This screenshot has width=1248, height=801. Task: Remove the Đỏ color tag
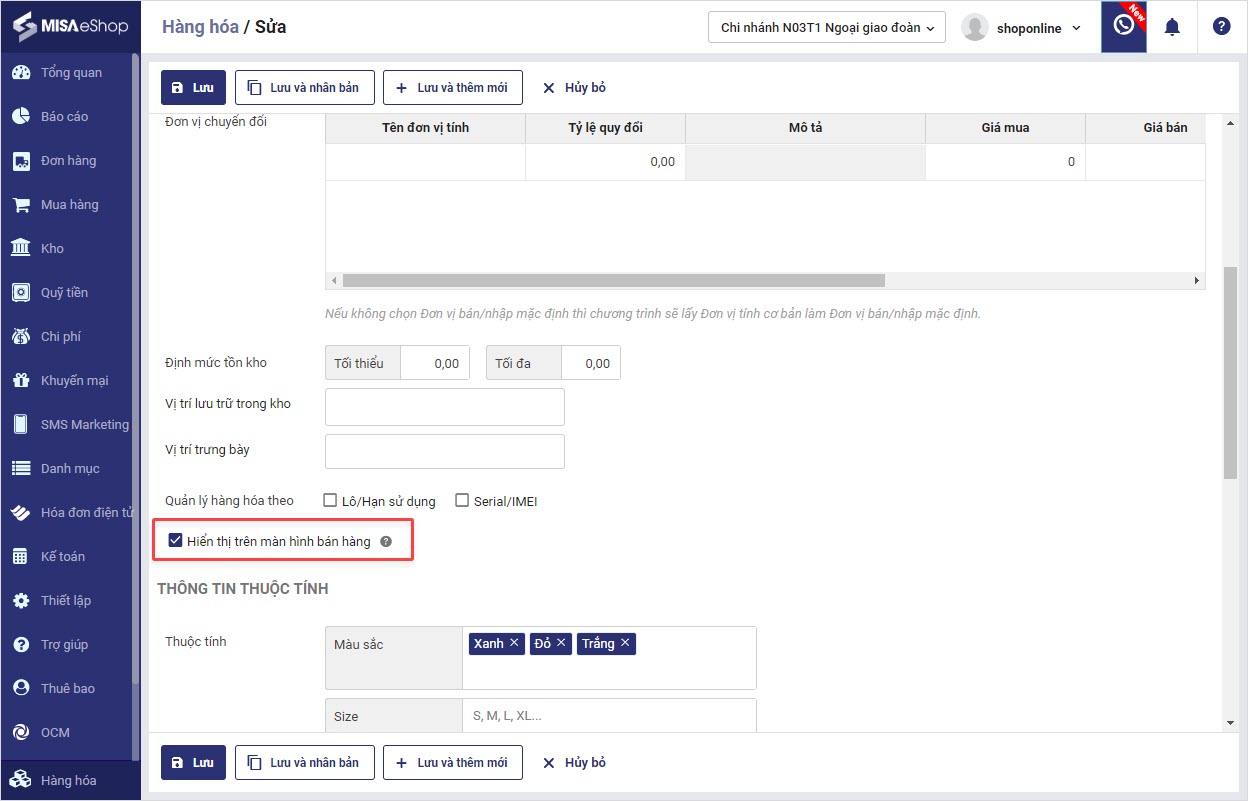pos(561,643)
